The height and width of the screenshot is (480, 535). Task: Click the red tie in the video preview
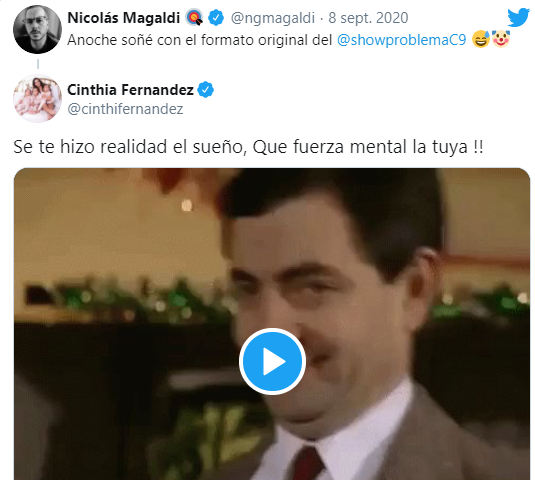(307, 463)
